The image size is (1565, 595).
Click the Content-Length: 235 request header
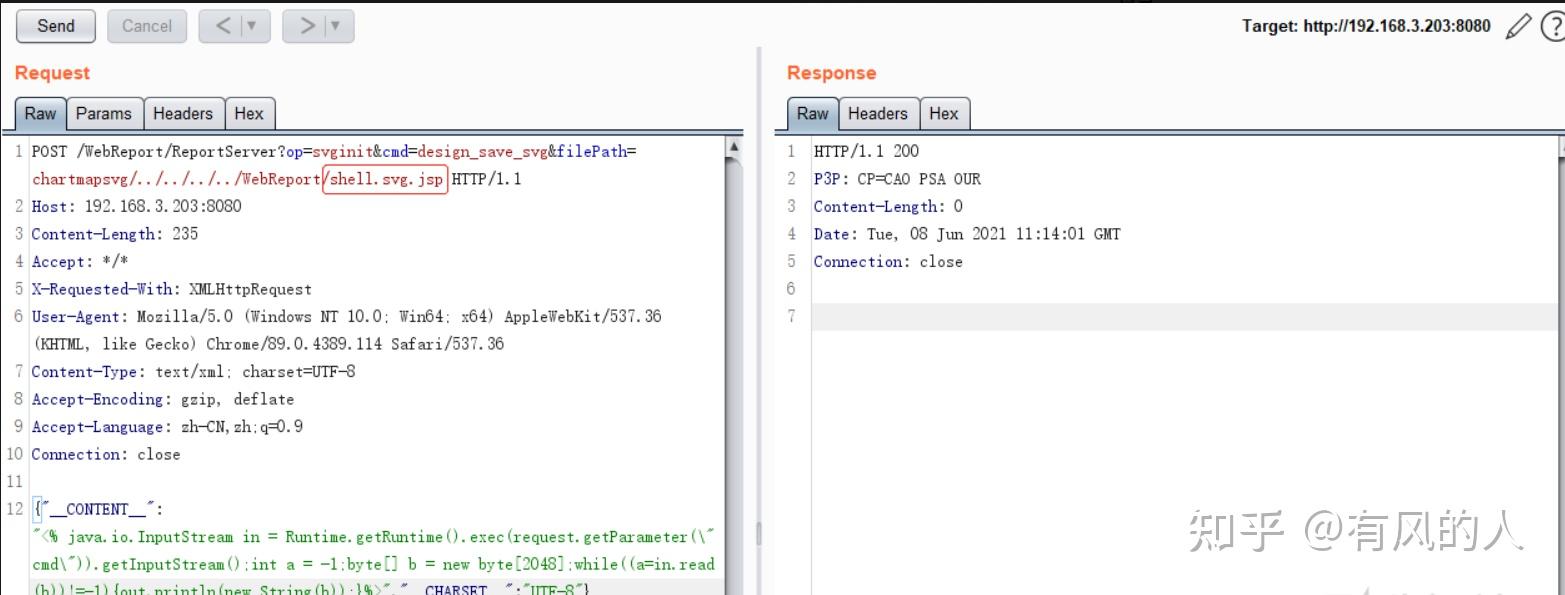click(x=115, y=234)
